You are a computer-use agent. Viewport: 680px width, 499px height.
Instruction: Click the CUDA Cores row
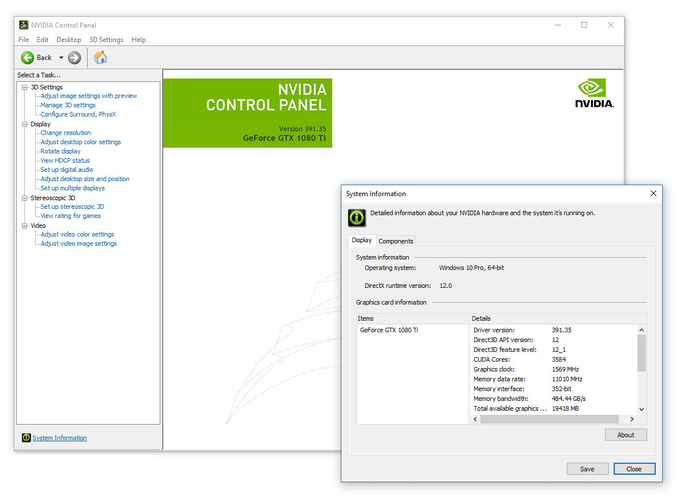553,359
